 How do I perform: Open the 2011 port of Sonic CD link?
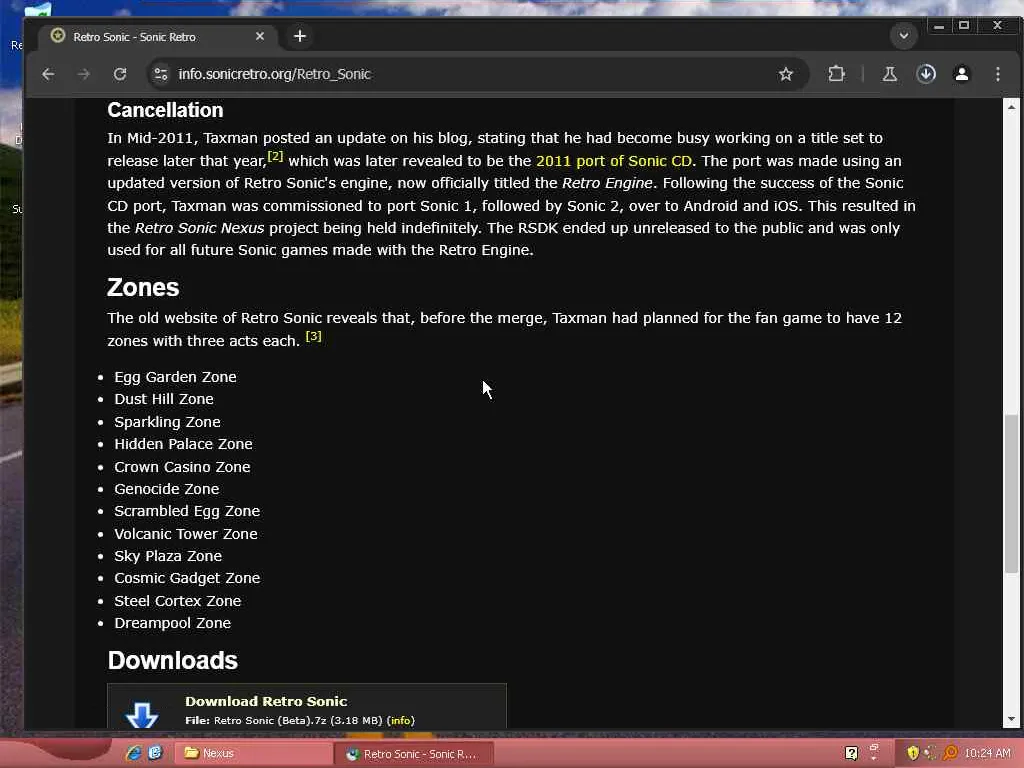(x=613, y=161)
